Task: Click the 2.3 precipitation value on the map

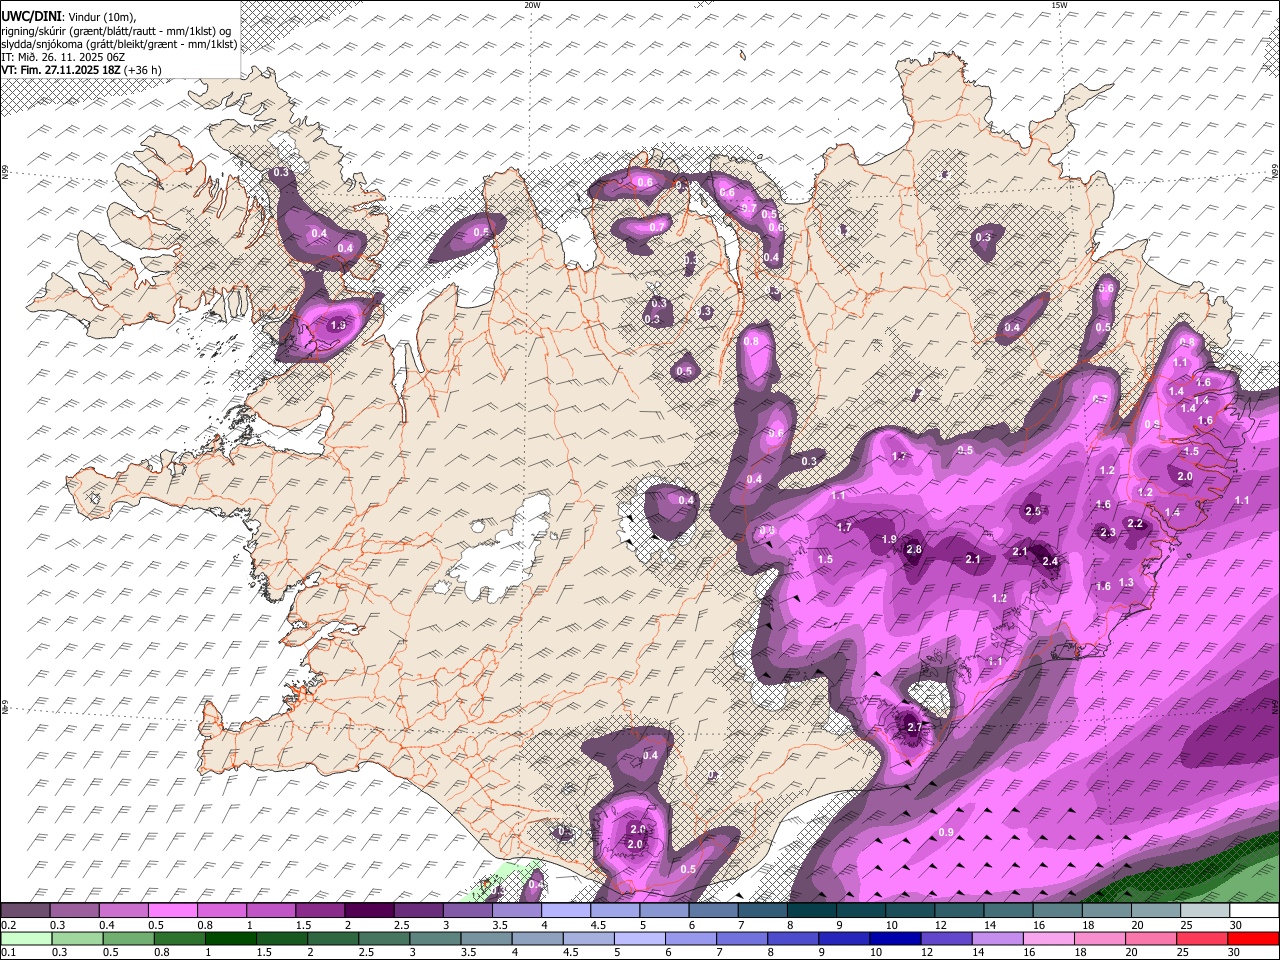Action: 1107,533
